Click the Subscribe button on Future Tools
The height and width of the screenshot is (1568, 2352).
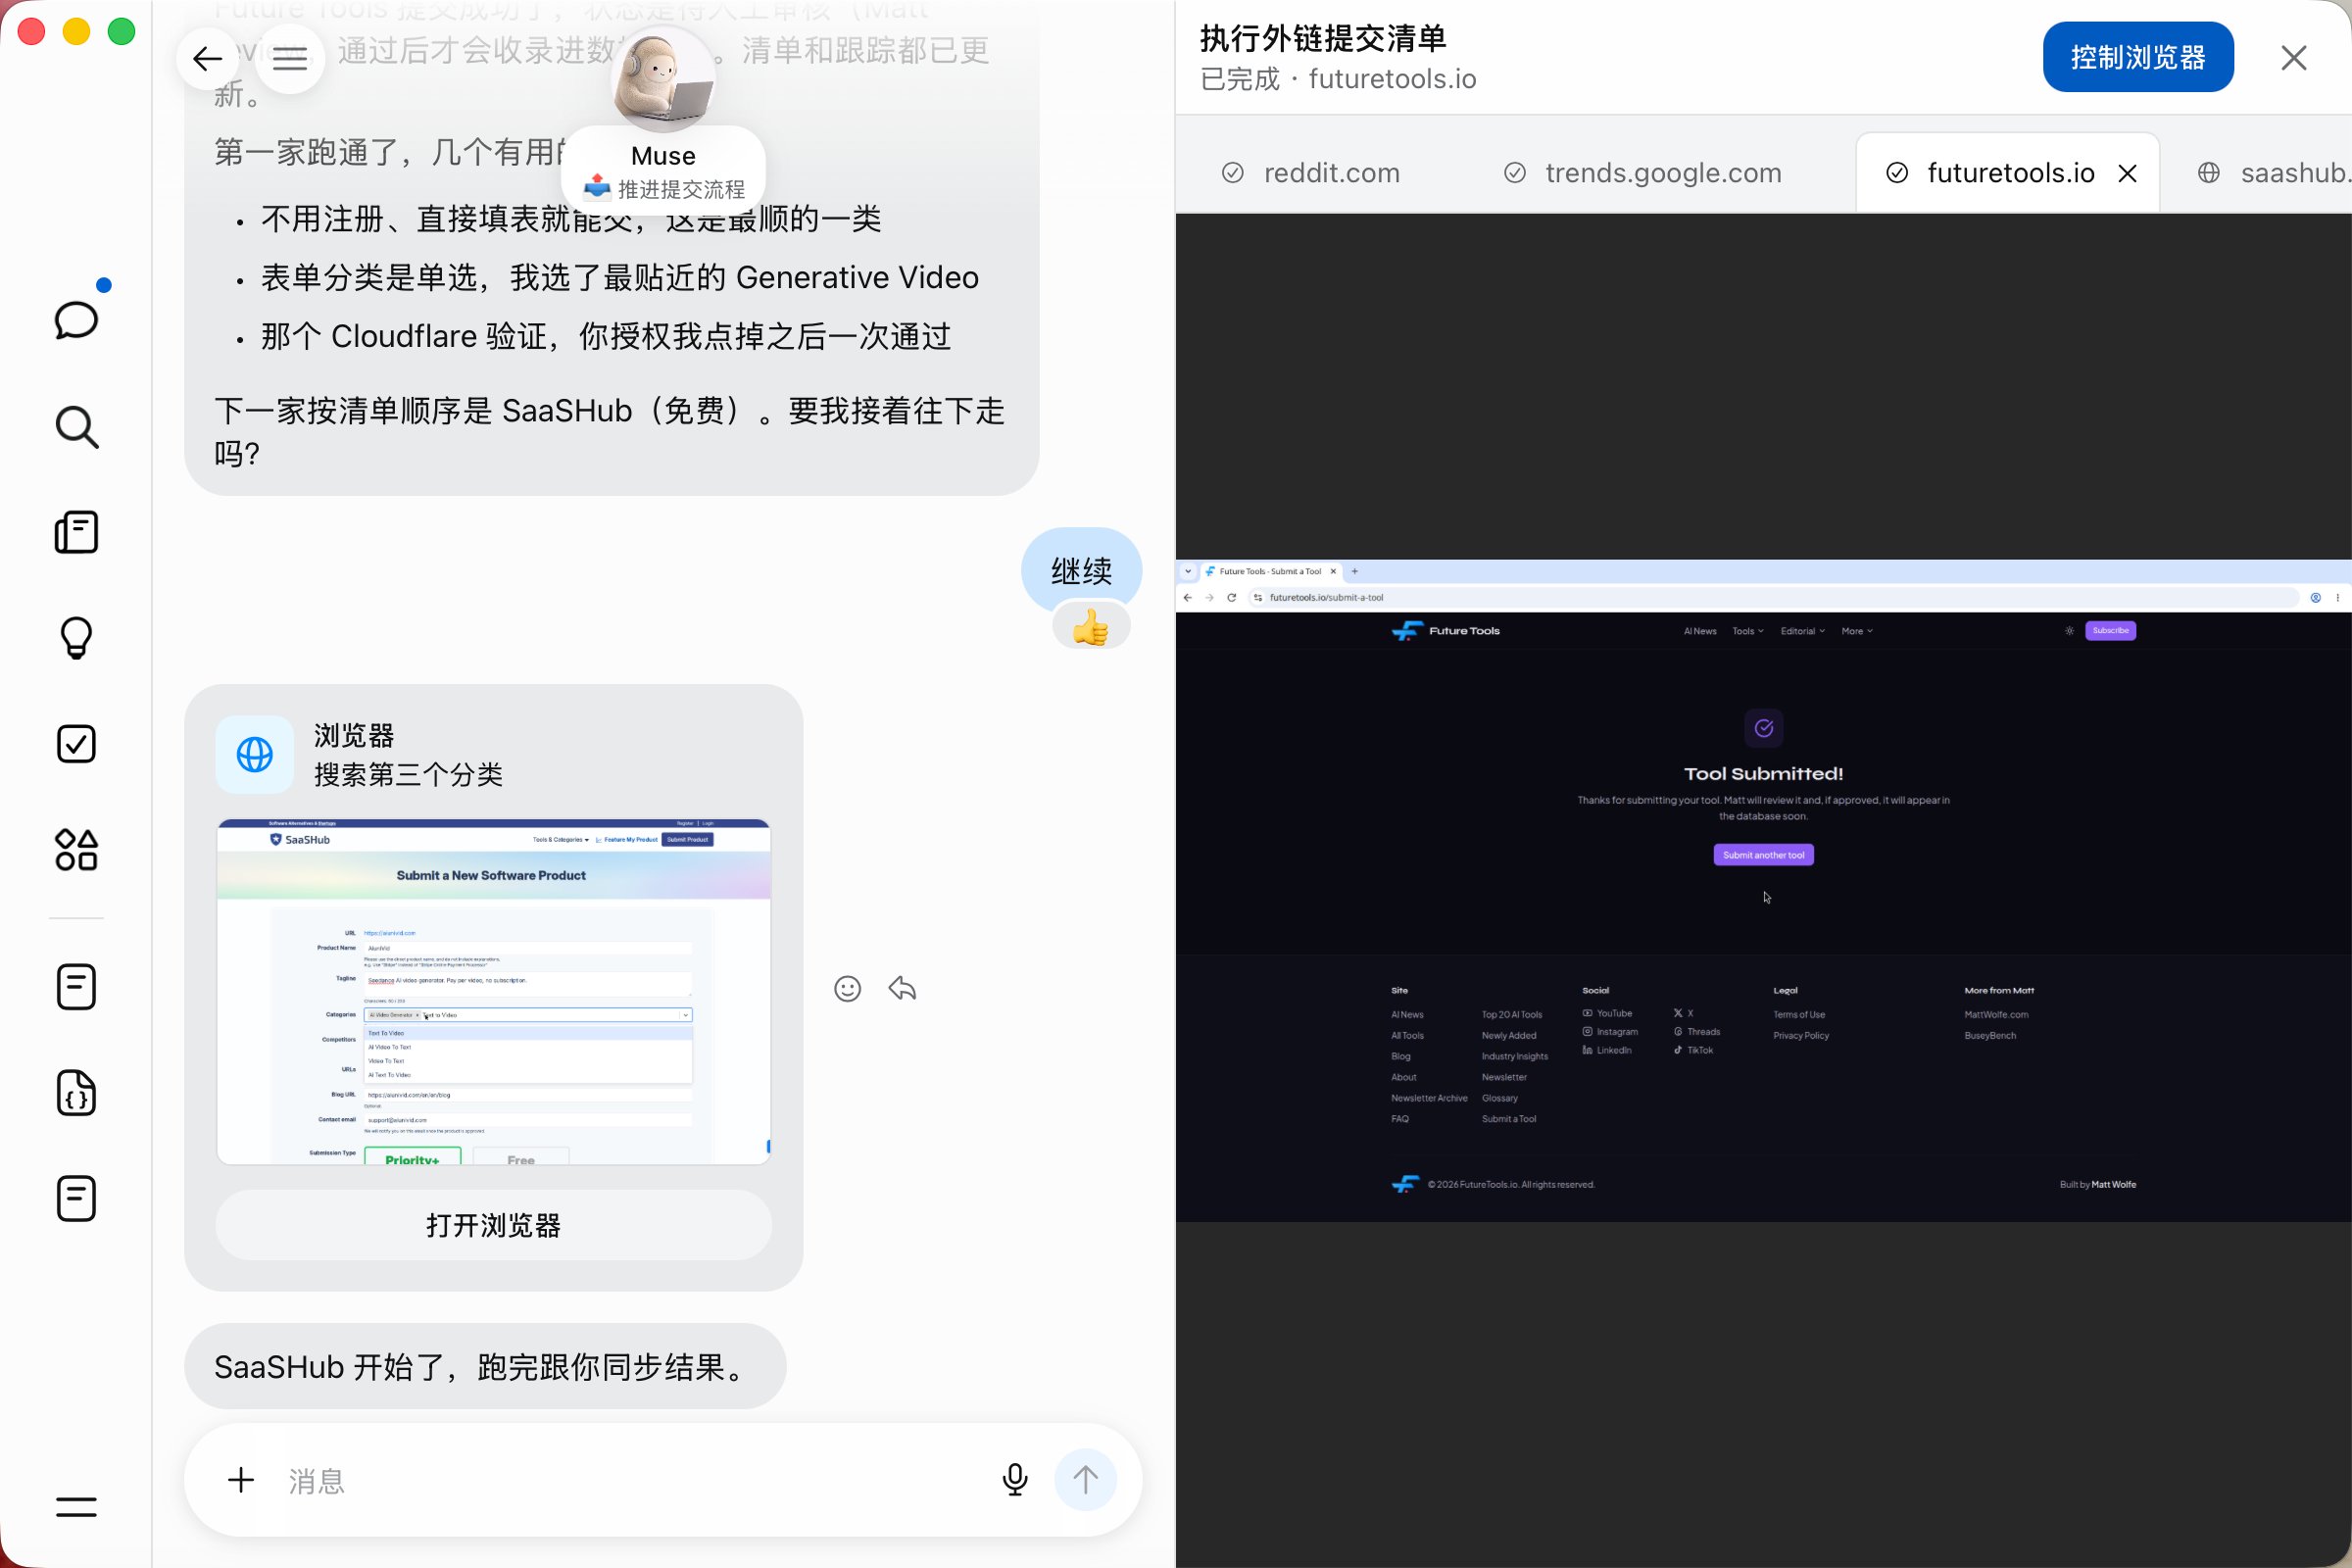2110,631
